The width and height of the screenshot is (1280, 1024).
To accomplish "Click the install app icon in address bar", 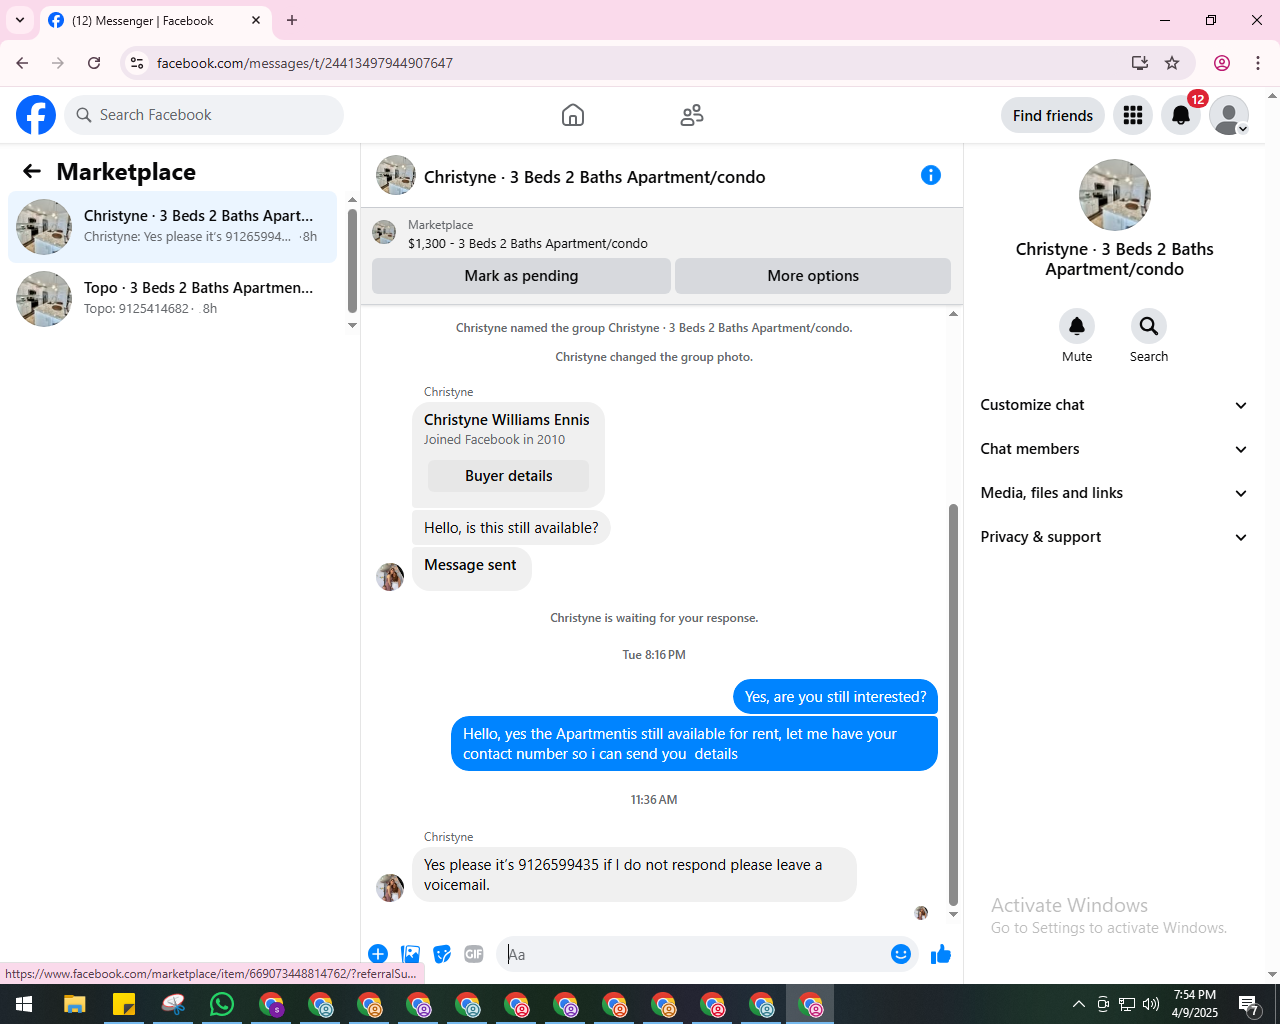I will coord(1140,63).
